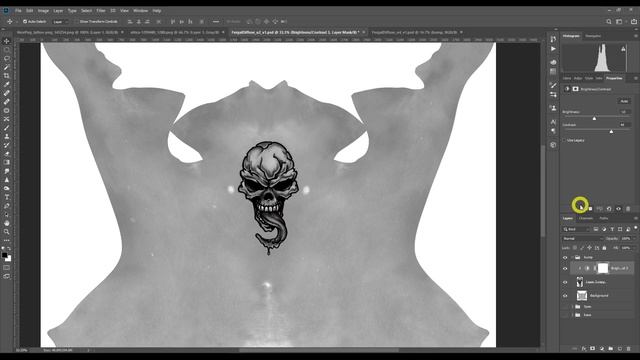Select the Clone Stamp tool
The image size is (640, 360).
coord(7,137)
